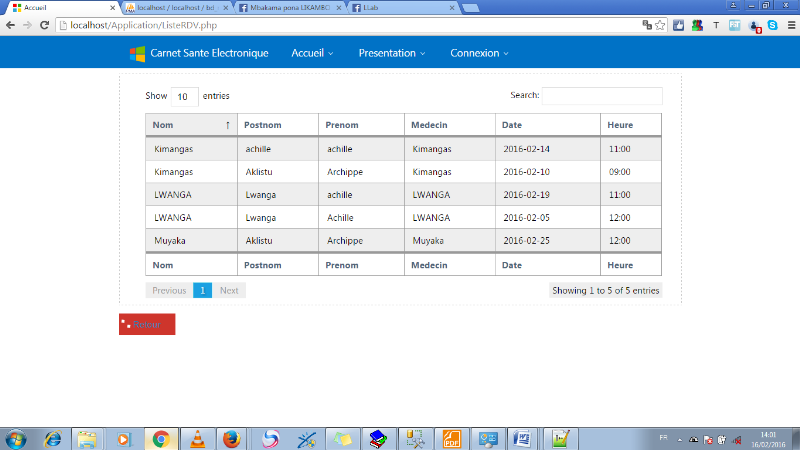Click the Chrome user profile button
Image resolution: width=800 pixels, height=450 pixels.
733,6
